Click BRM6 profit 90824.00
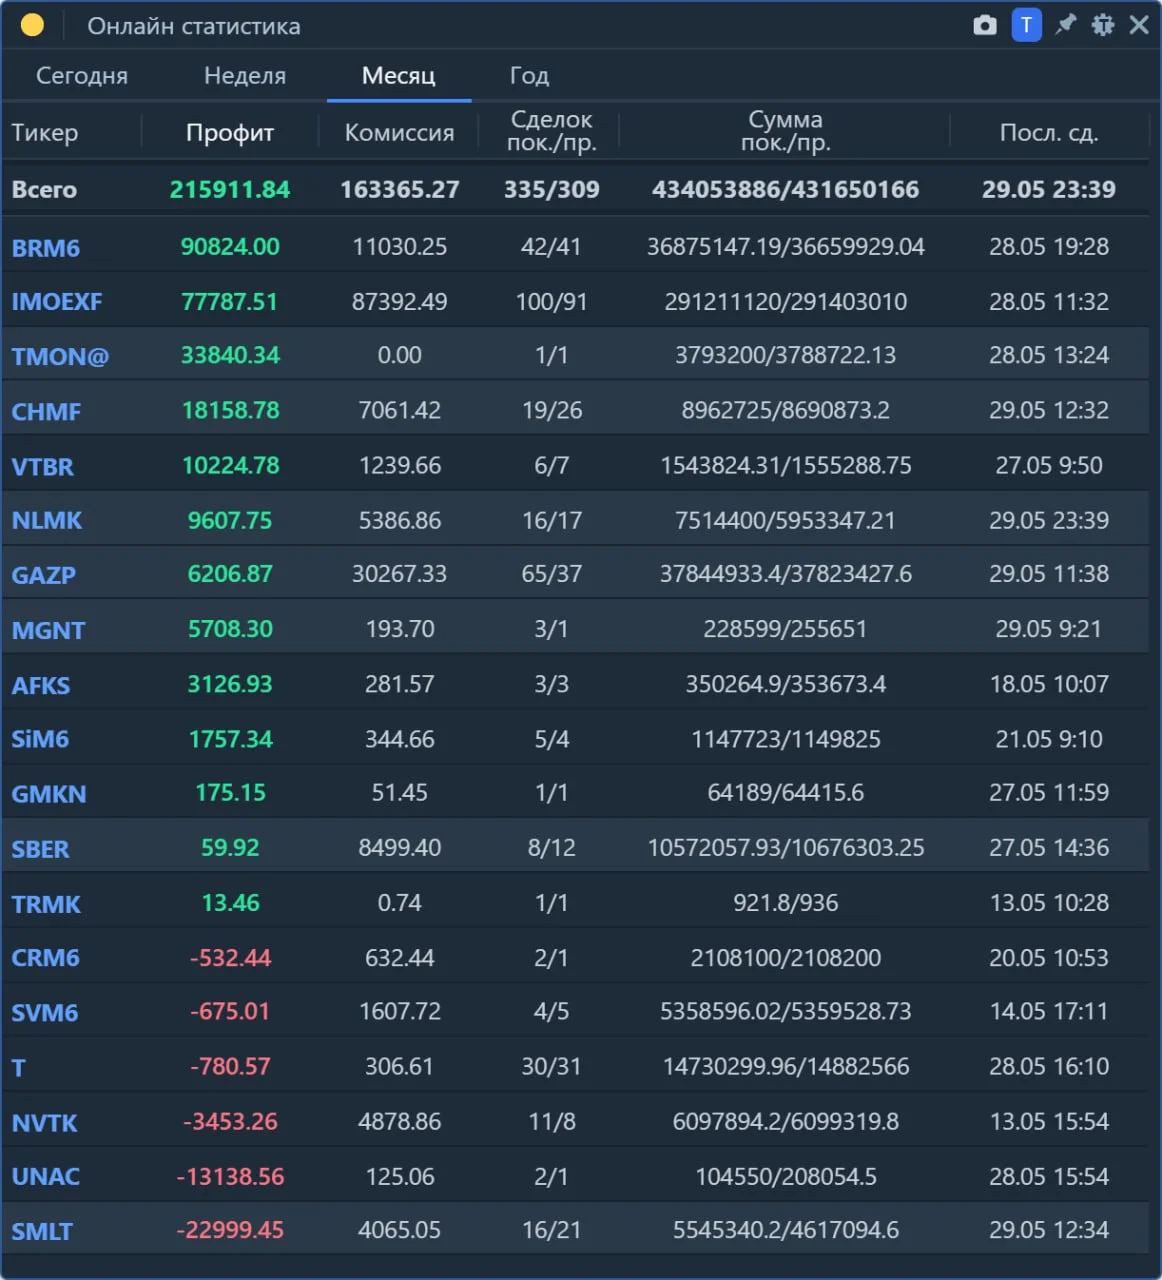Viewport: 1162px width, 1280px height. pyautogui.click(x=230, y=247)
